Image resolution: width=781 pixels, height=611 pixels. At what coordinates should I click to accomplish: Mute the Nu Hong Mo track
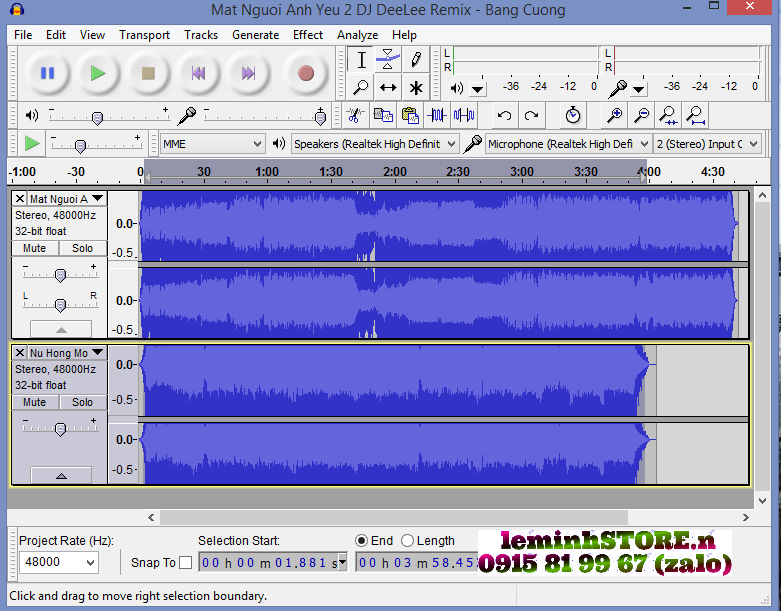[35, 402]
